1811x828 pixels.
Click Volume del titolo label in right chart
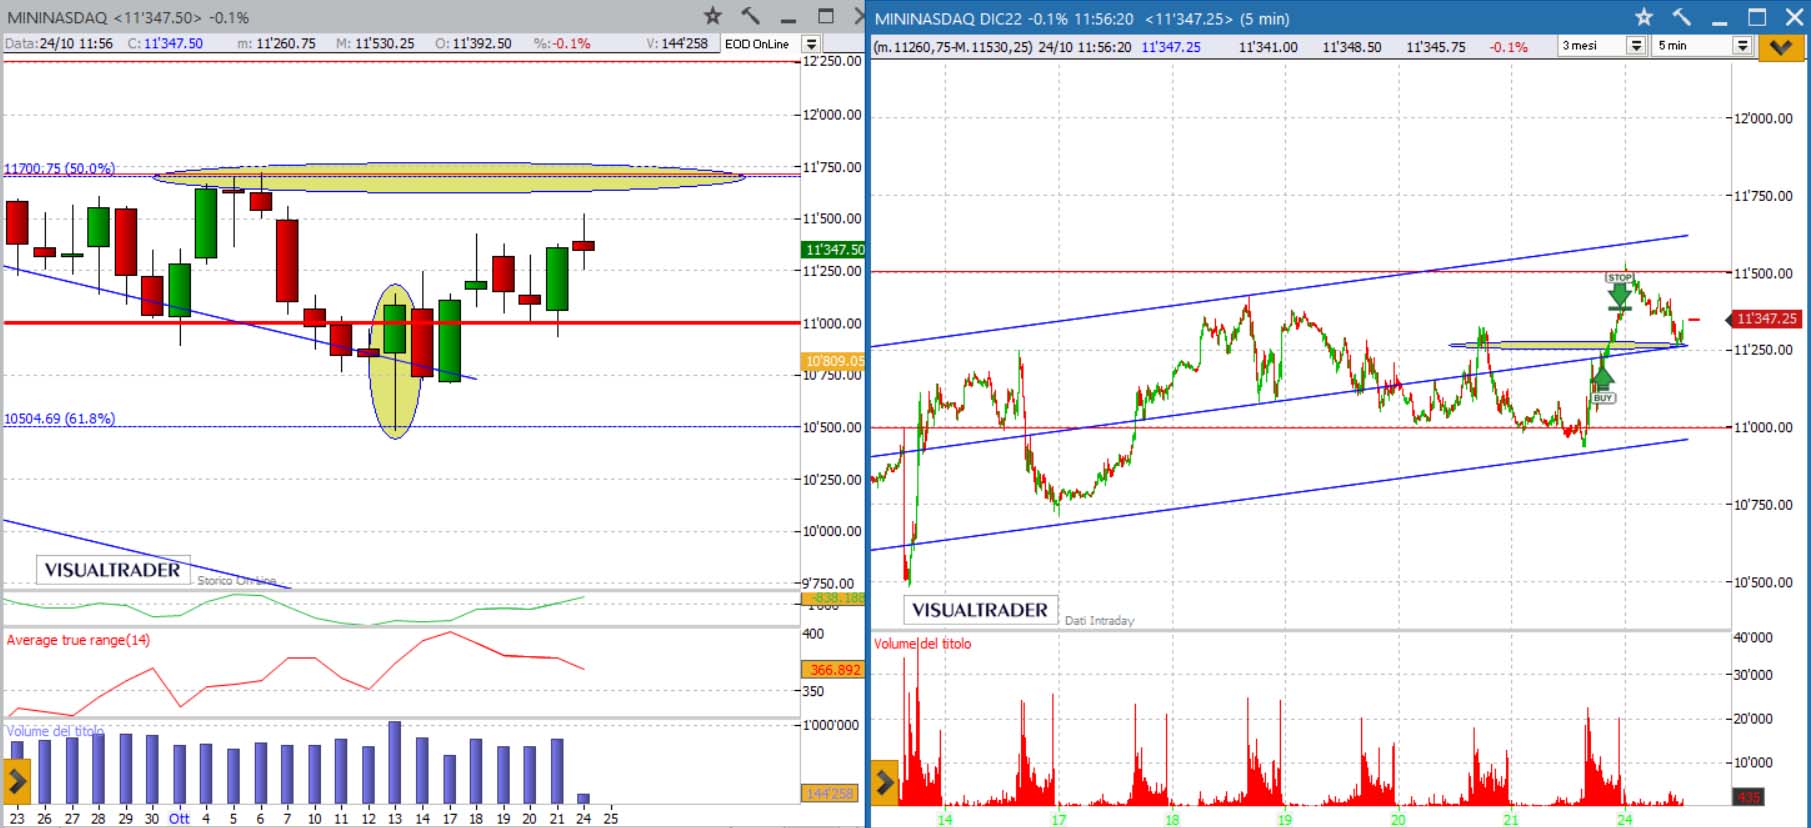coord(922,643)
